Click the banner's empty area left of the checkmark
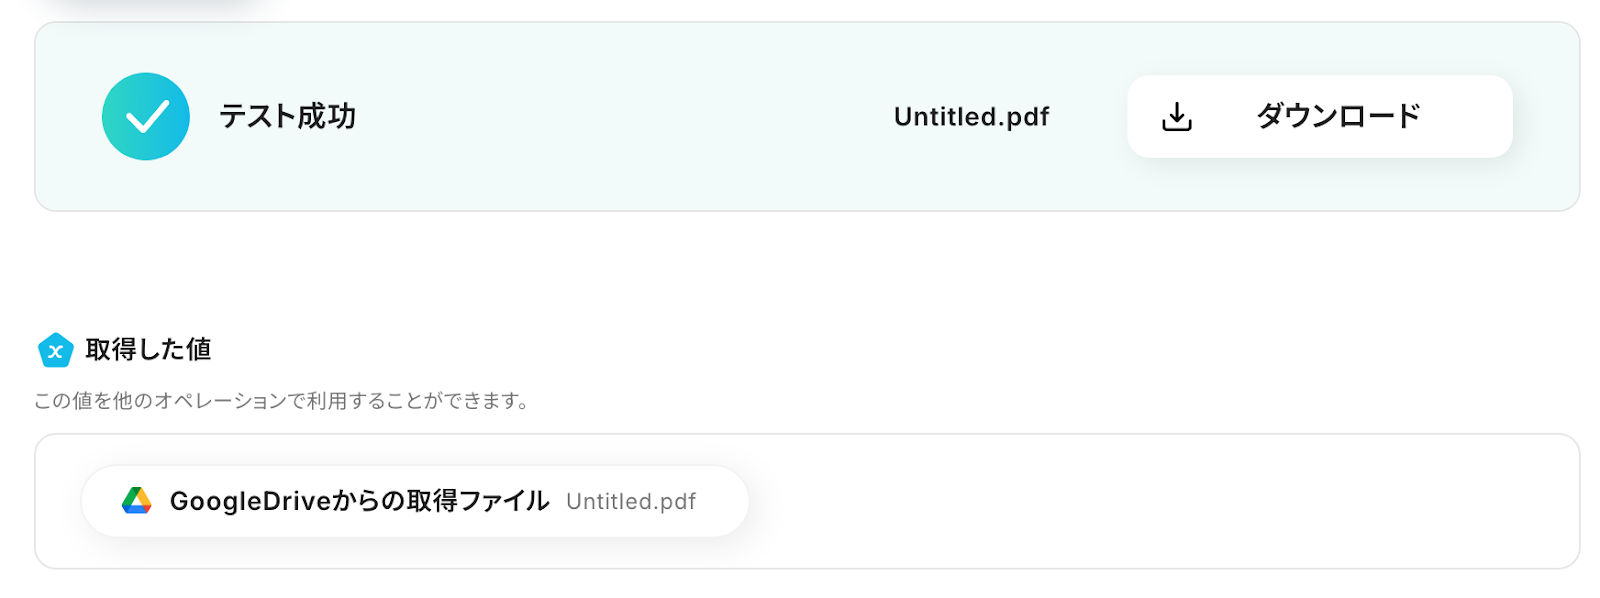Screen dimensions: 1600x598 [x=68, y=117]
